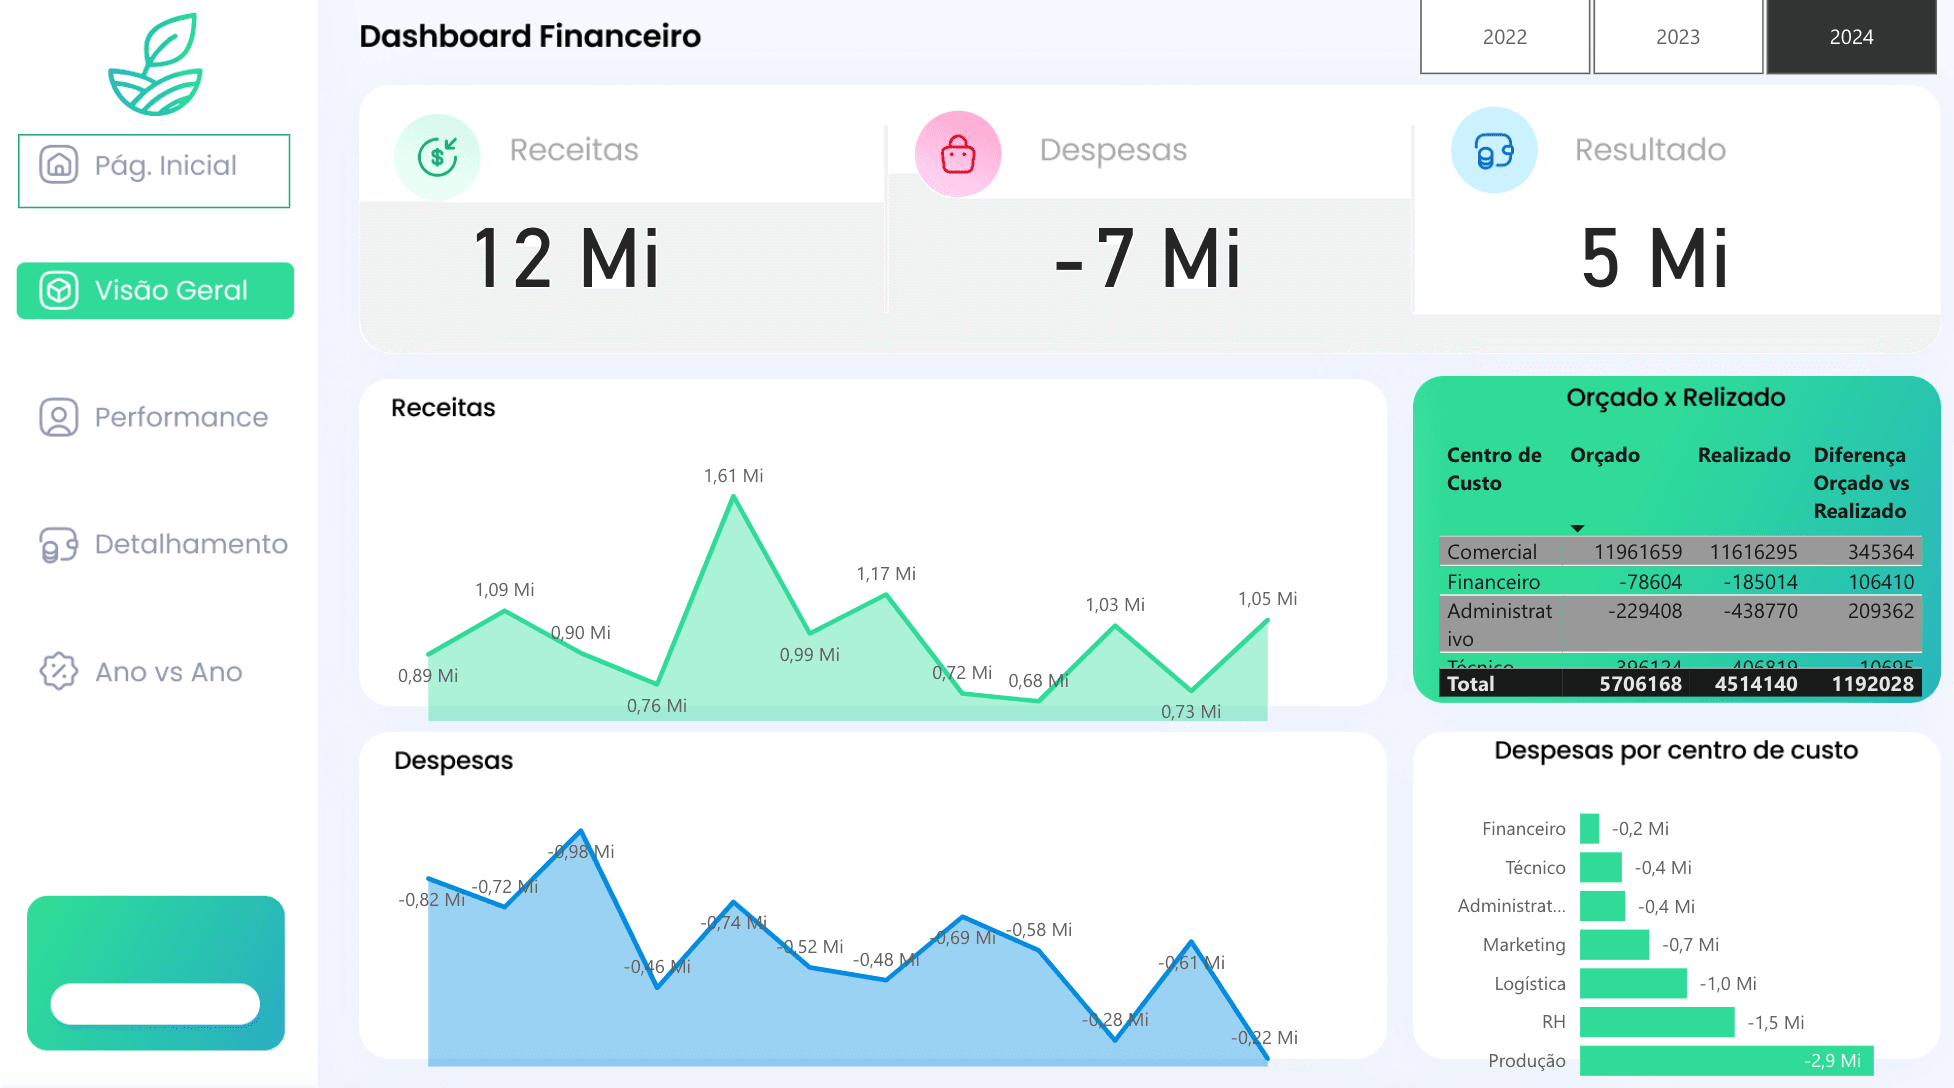Viewport: 1954px width, 1088px height.
Task: Select the 2022 year filter
Action: click(1504, 37)
